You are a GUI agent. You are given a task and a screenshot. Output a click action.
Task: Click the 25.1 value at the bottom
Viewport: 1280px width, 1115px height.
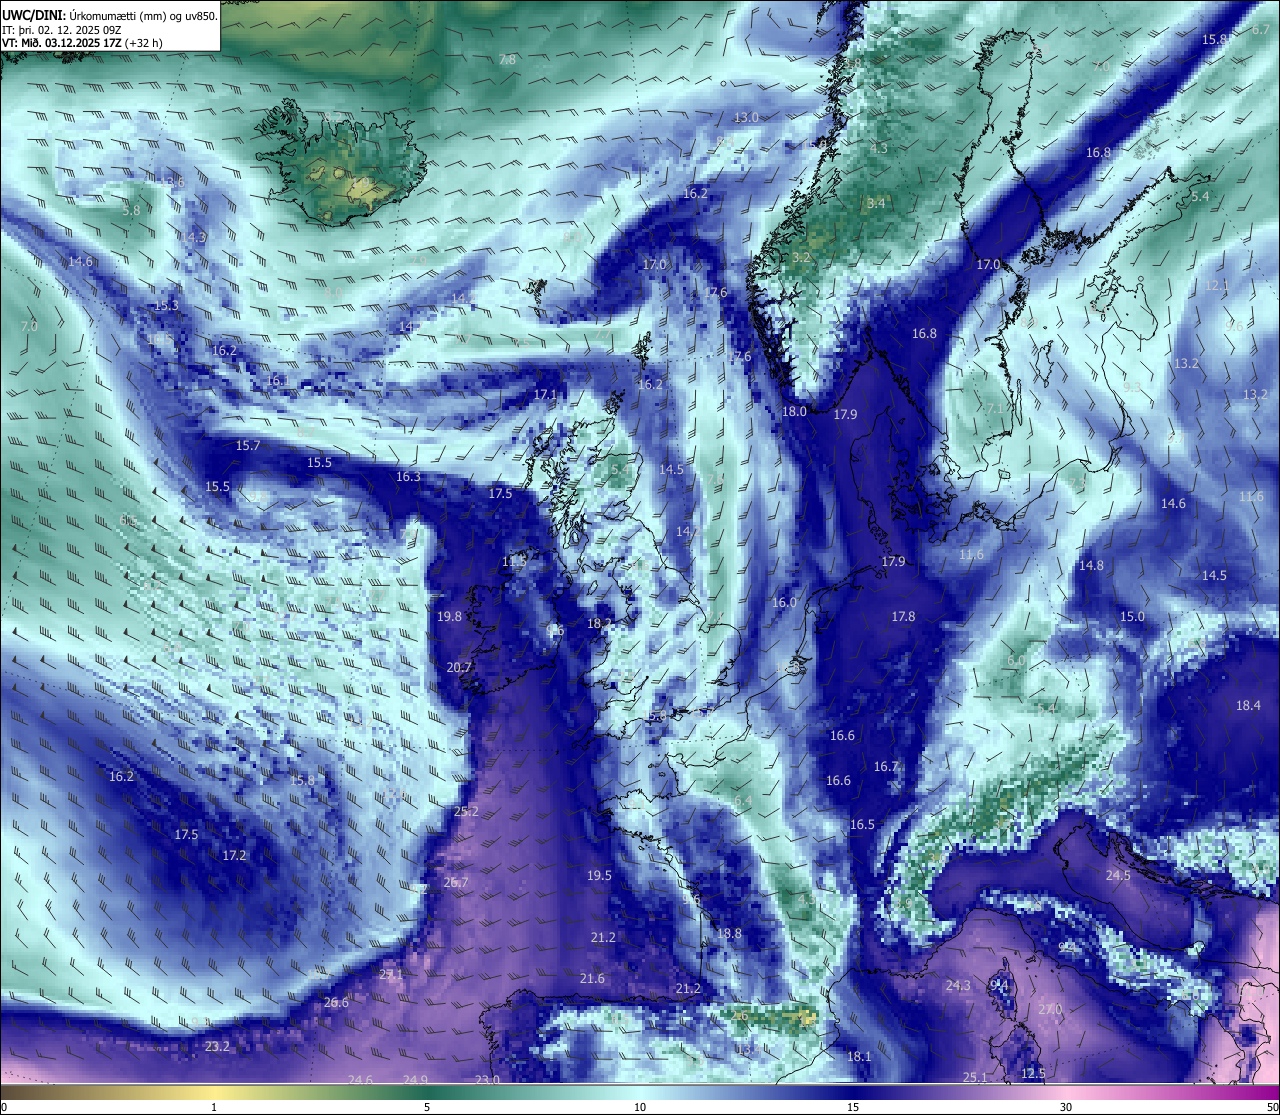click(975, 1077)
